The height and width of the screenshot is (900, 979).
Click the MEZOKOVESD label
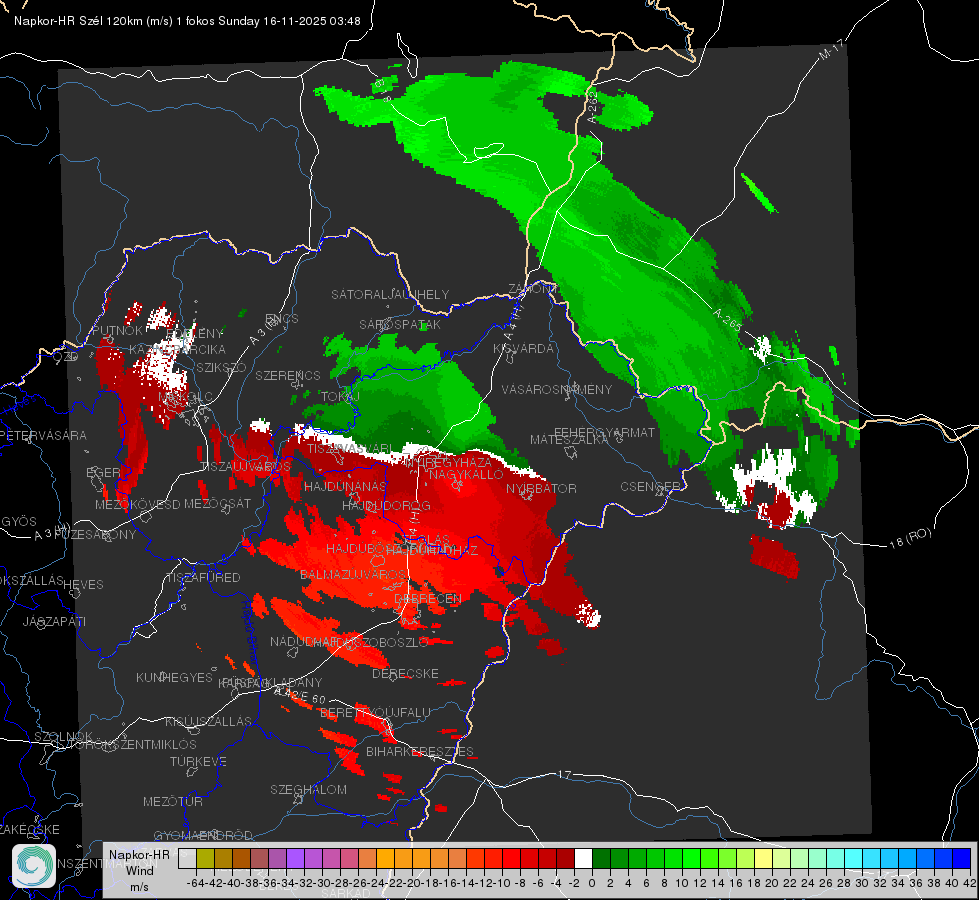(x=138, y=504)
